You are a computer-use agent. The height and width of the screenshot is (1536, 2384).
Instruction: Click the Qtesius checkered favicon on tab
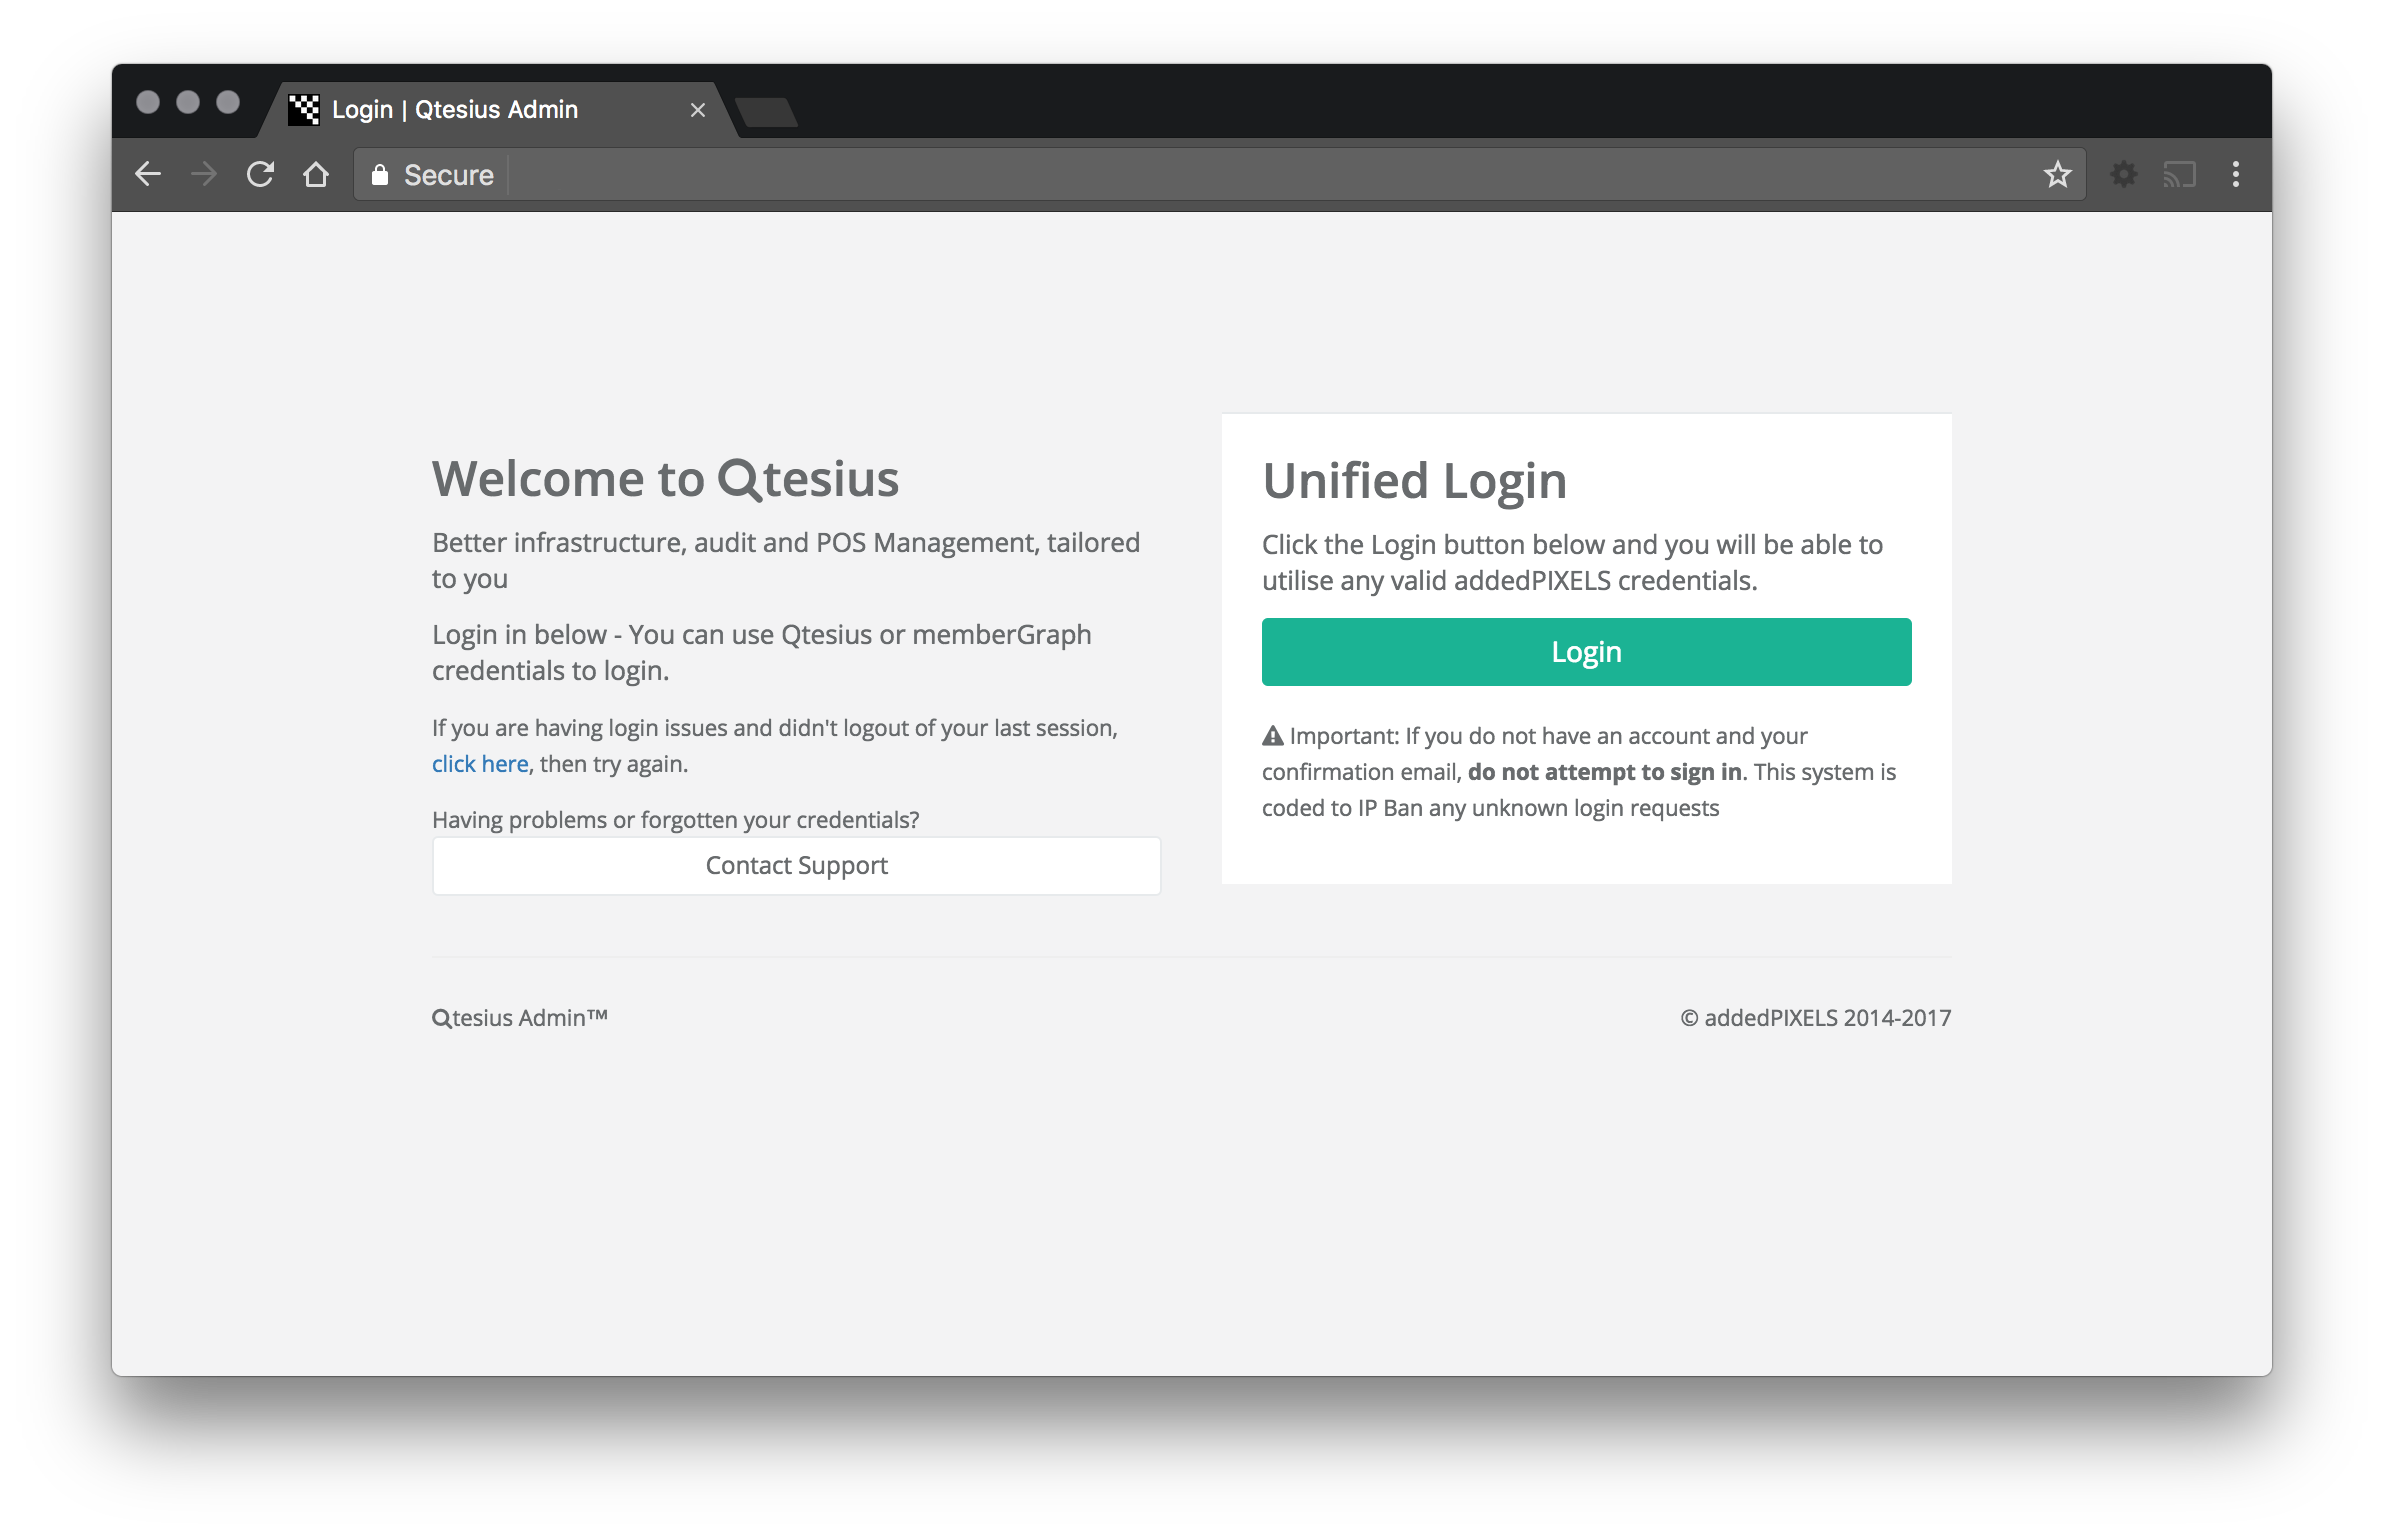point(304,110)
